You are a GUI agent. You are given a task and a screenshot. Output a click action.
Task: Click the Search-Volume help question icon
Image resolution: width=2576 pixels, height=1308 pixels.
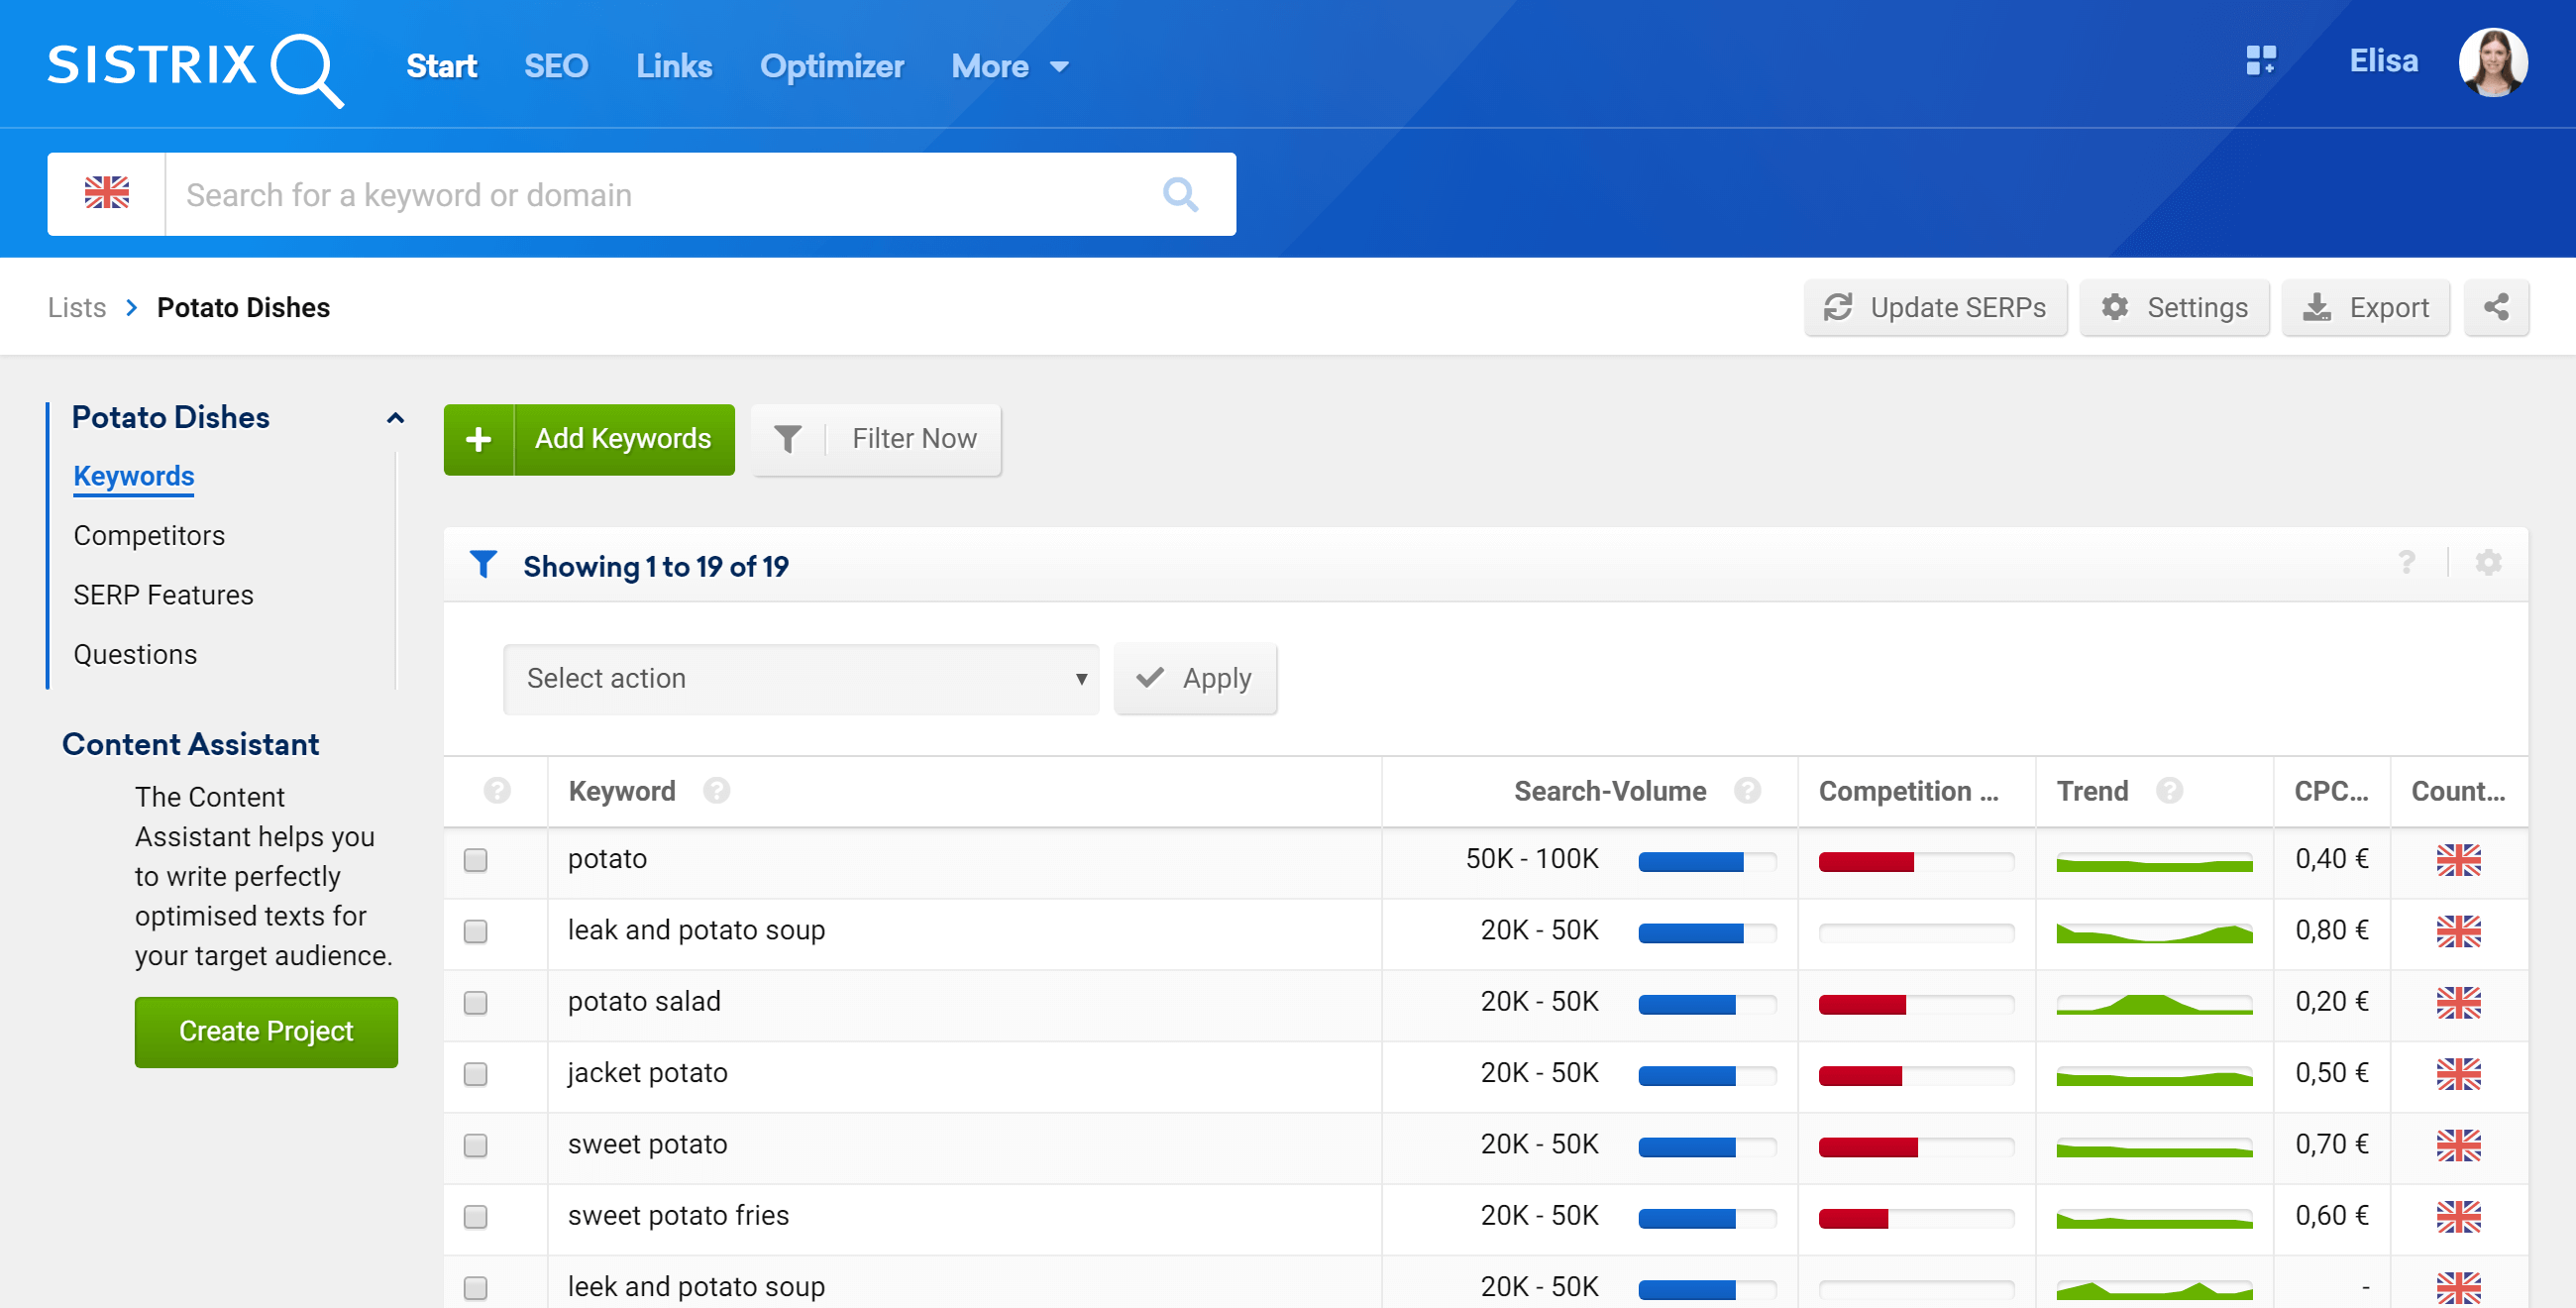[x=1746, y=791]
